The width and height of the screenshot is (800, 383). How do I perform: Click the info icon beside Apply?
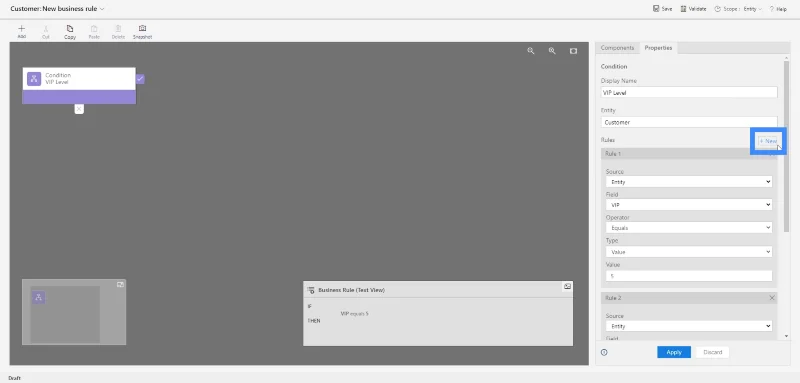(x=605, y=352)
